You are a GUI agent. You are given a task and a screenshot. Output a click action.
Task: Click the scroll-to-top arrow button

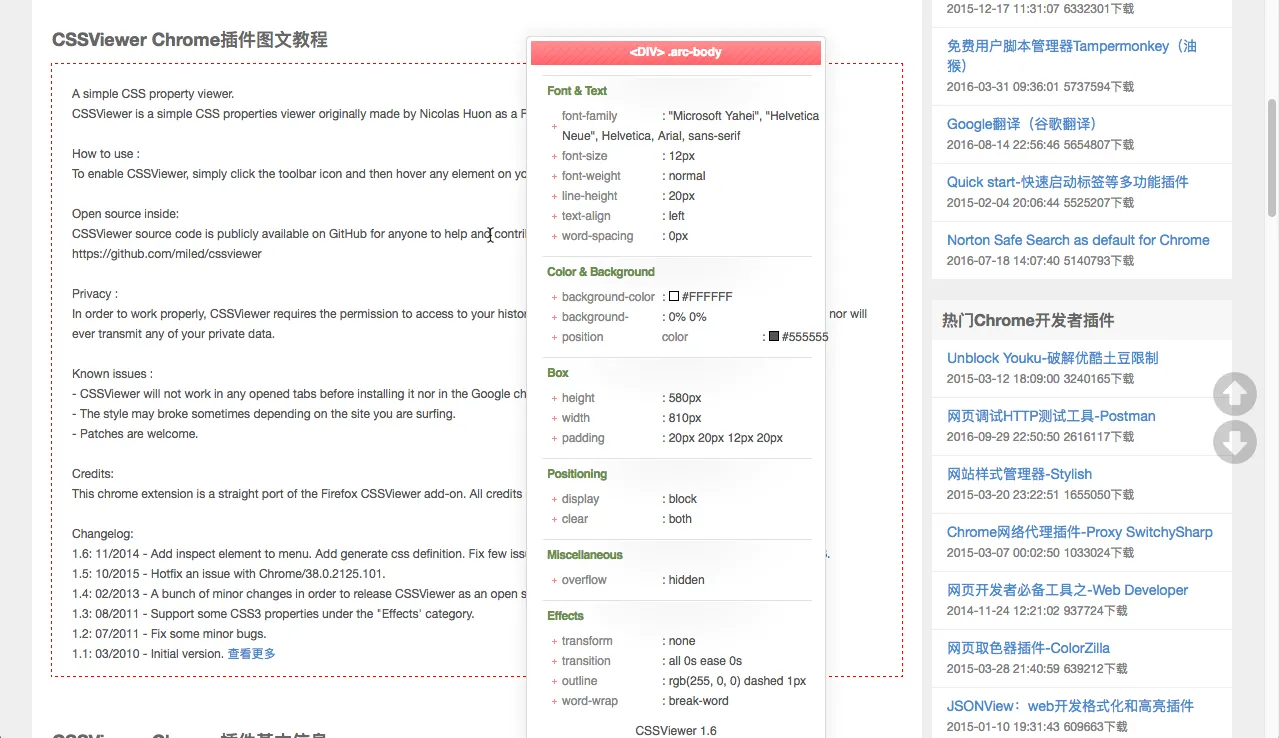(x=1234, y=394)
